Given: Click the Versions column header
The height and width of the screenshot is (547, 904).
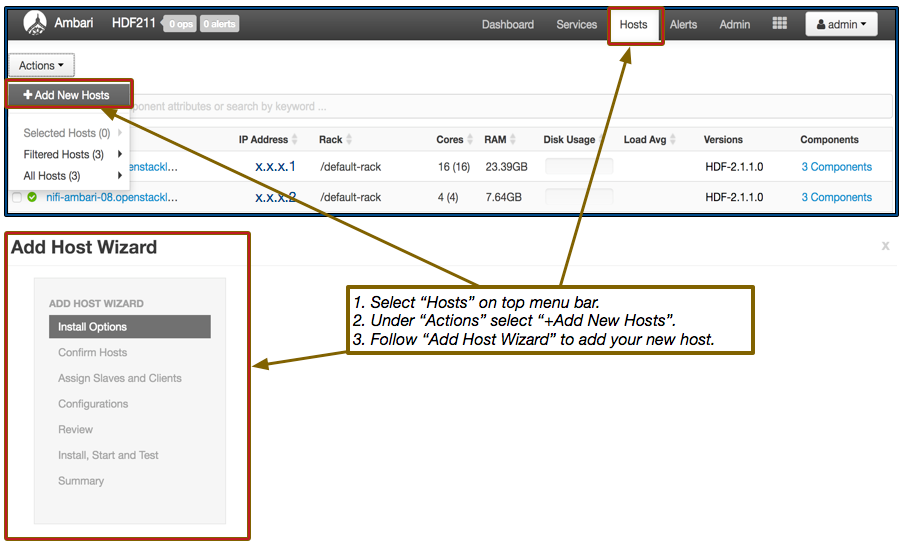Looking at the screenshot, I should (x=723, y=139).
